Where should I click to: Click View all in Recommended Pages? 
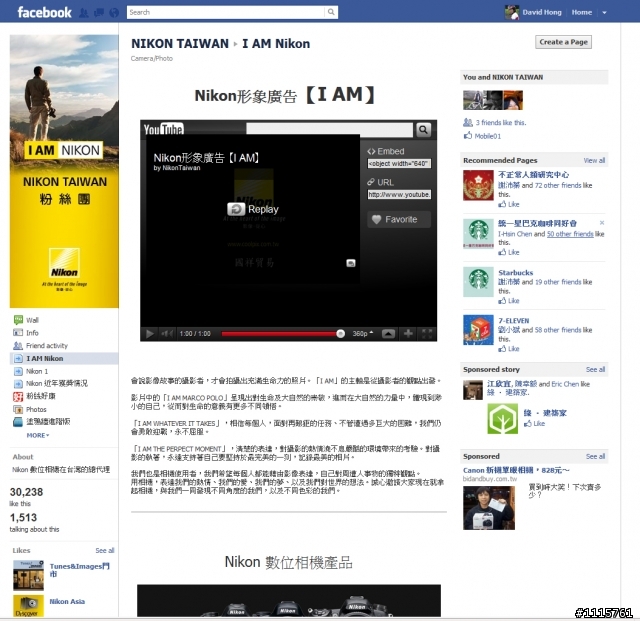pos(594,160)
